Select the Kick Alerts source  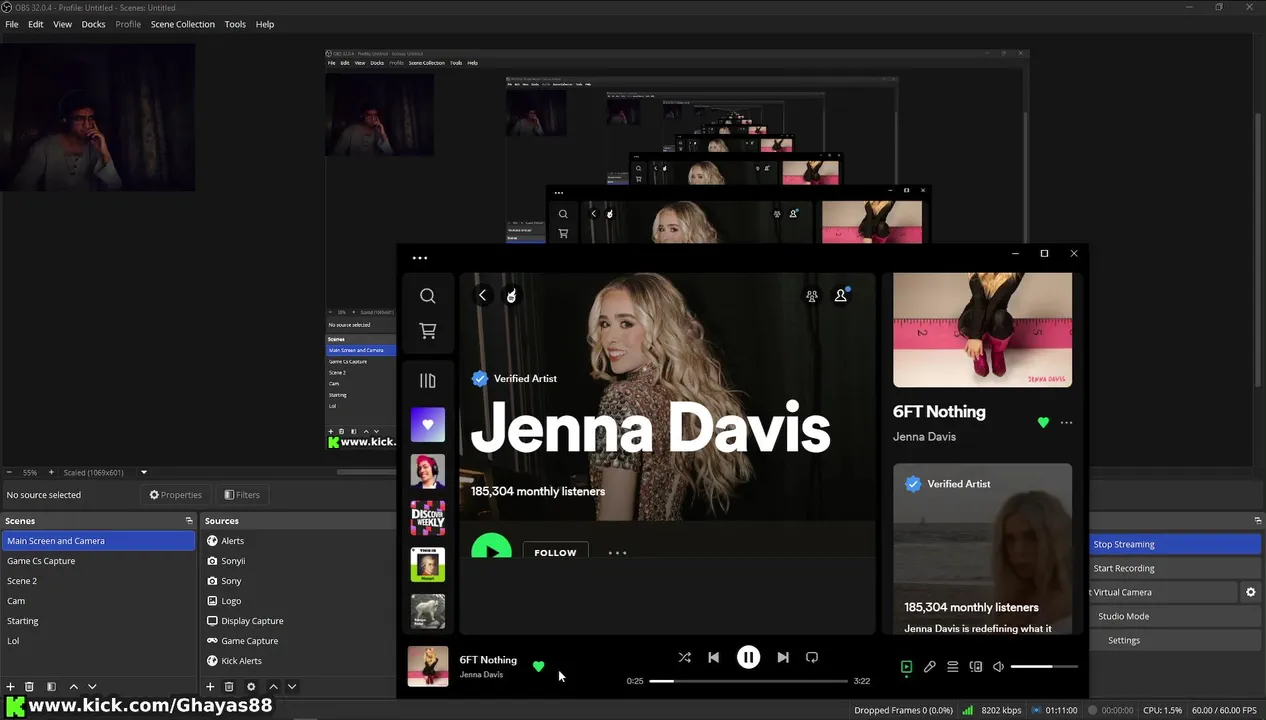coord(300,661)
